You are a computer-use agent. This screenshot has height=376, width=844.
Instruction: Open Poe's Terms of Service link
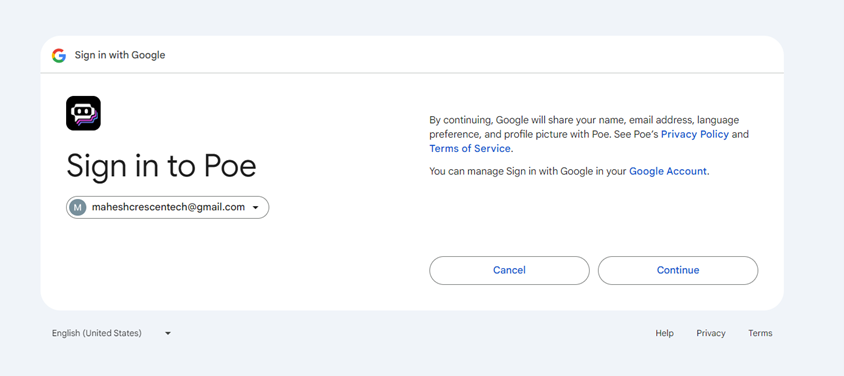point(469,148)
